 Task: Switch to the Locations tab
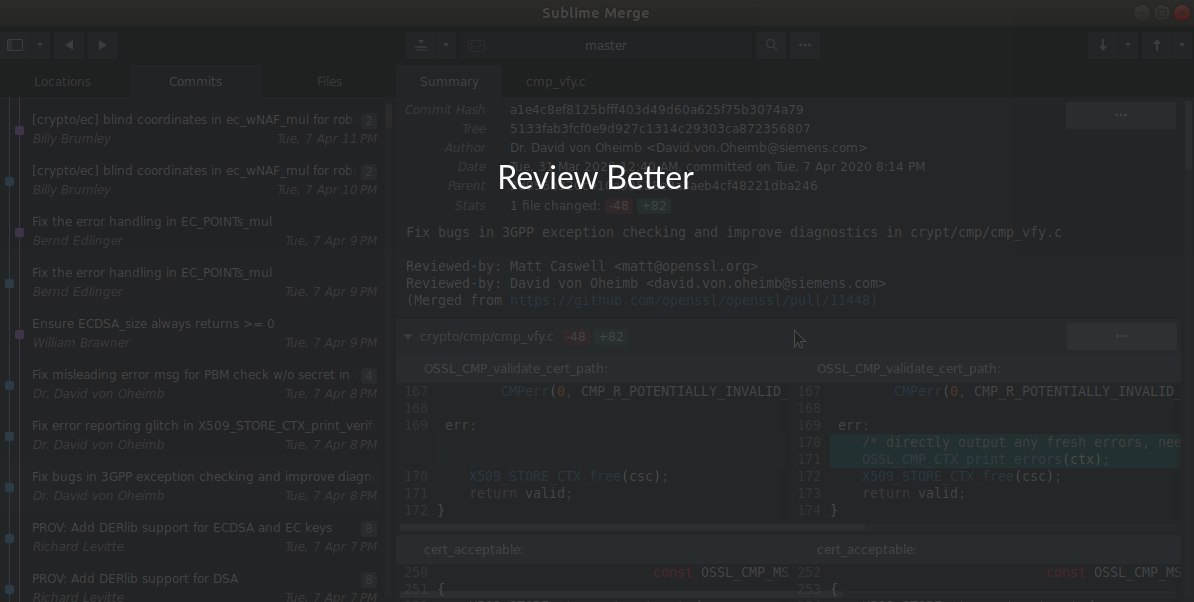pos(62,81)
